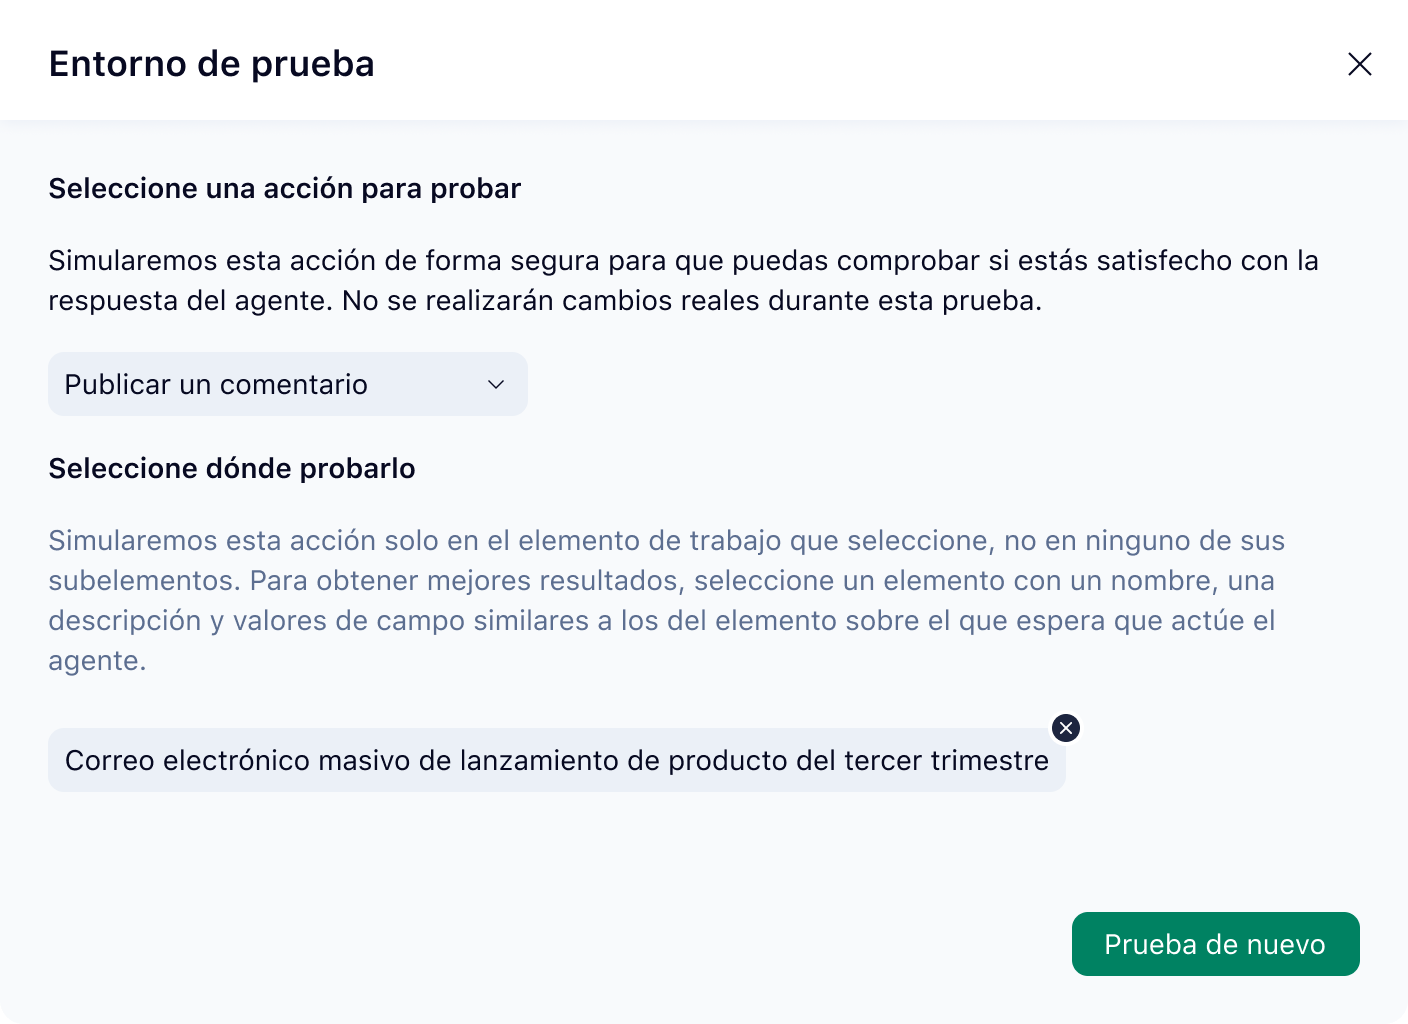Dismiss the 'Correo electrónico masivo' selection
This screenshot has width=1408, height=1024.
click(1066, 728)
